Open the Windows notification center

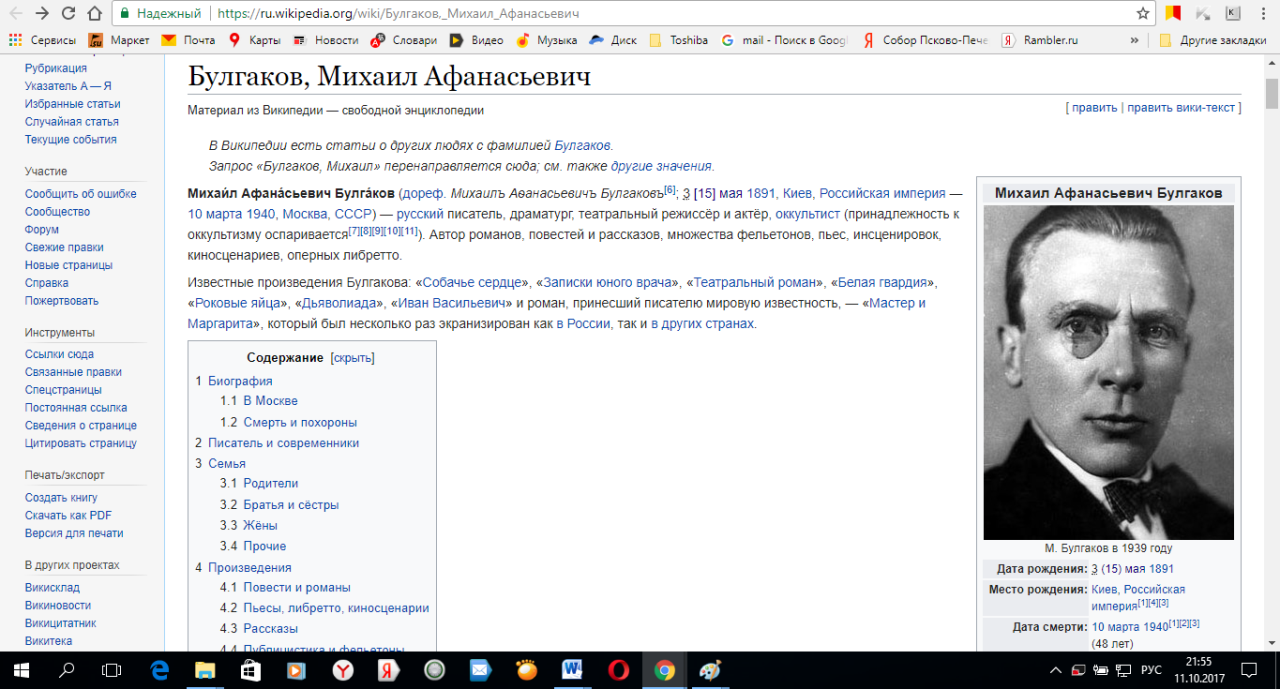coord(1248,670)
